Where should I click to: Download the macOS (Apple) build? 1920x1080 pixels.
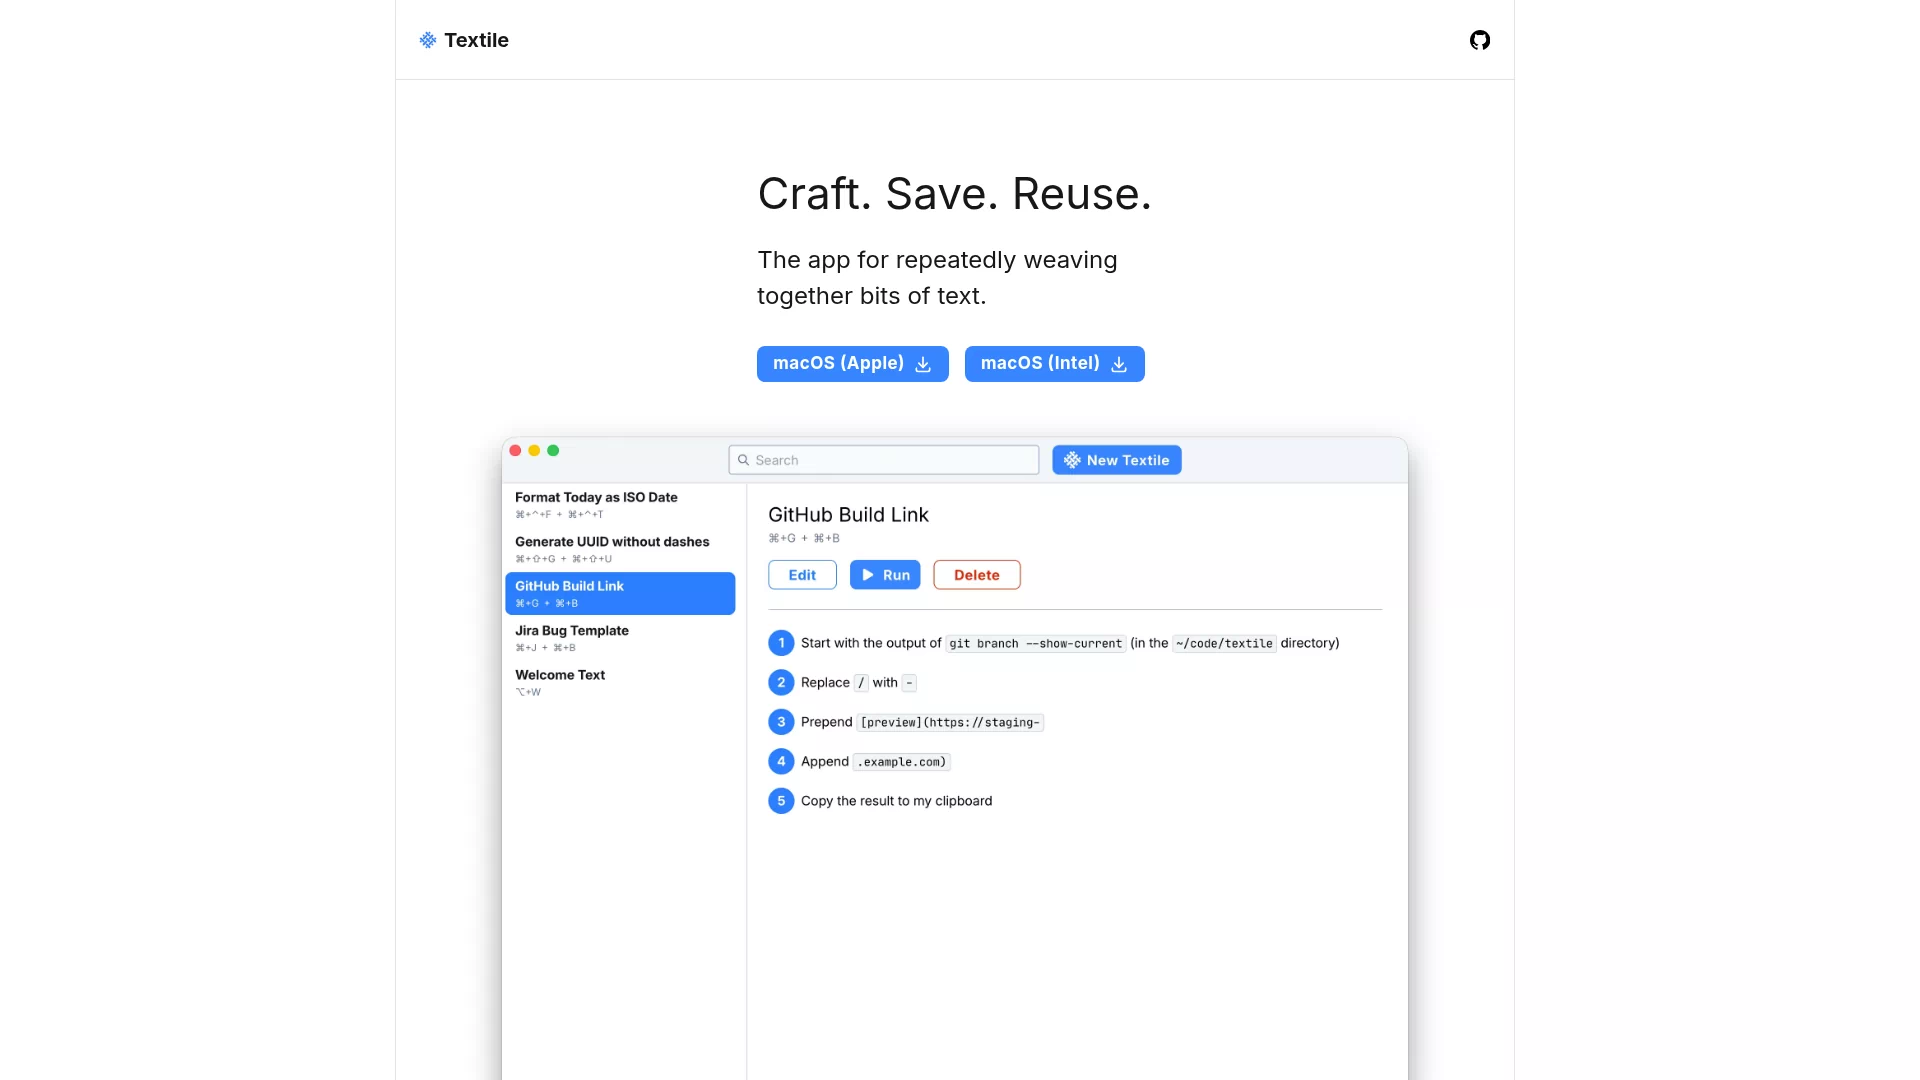(x=853, y=364)
